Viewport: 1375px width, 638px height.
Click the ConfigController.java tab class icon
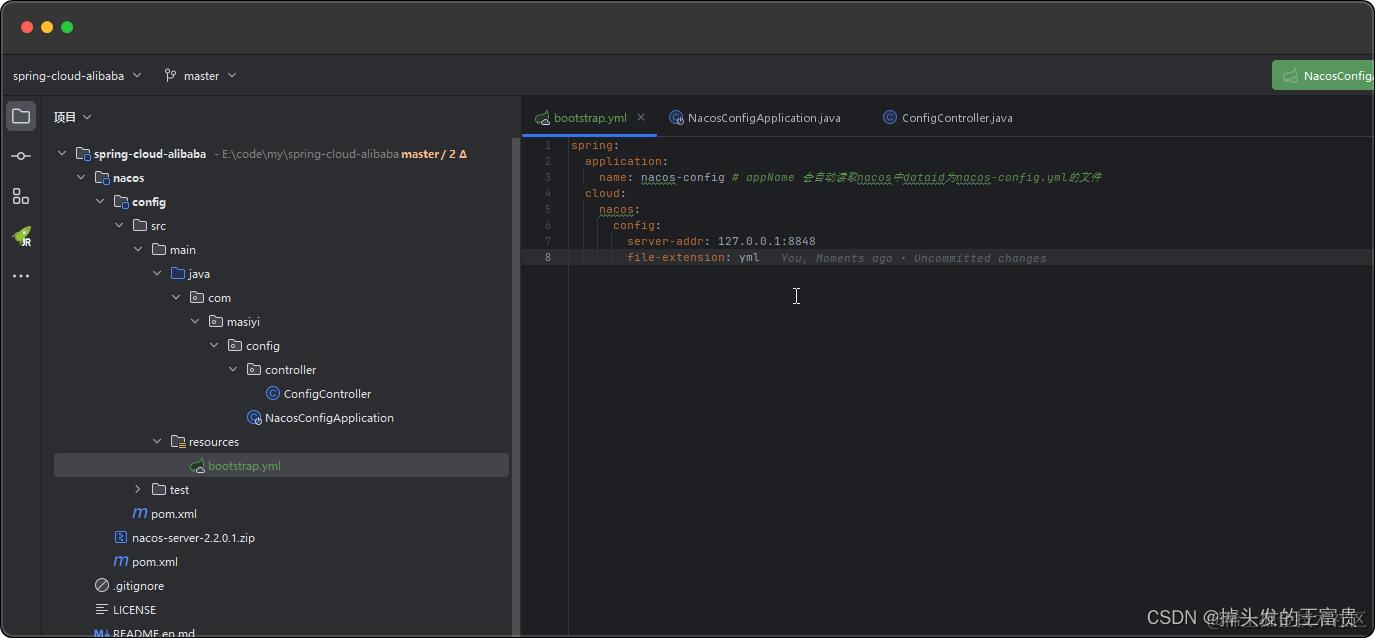(890, 117)
